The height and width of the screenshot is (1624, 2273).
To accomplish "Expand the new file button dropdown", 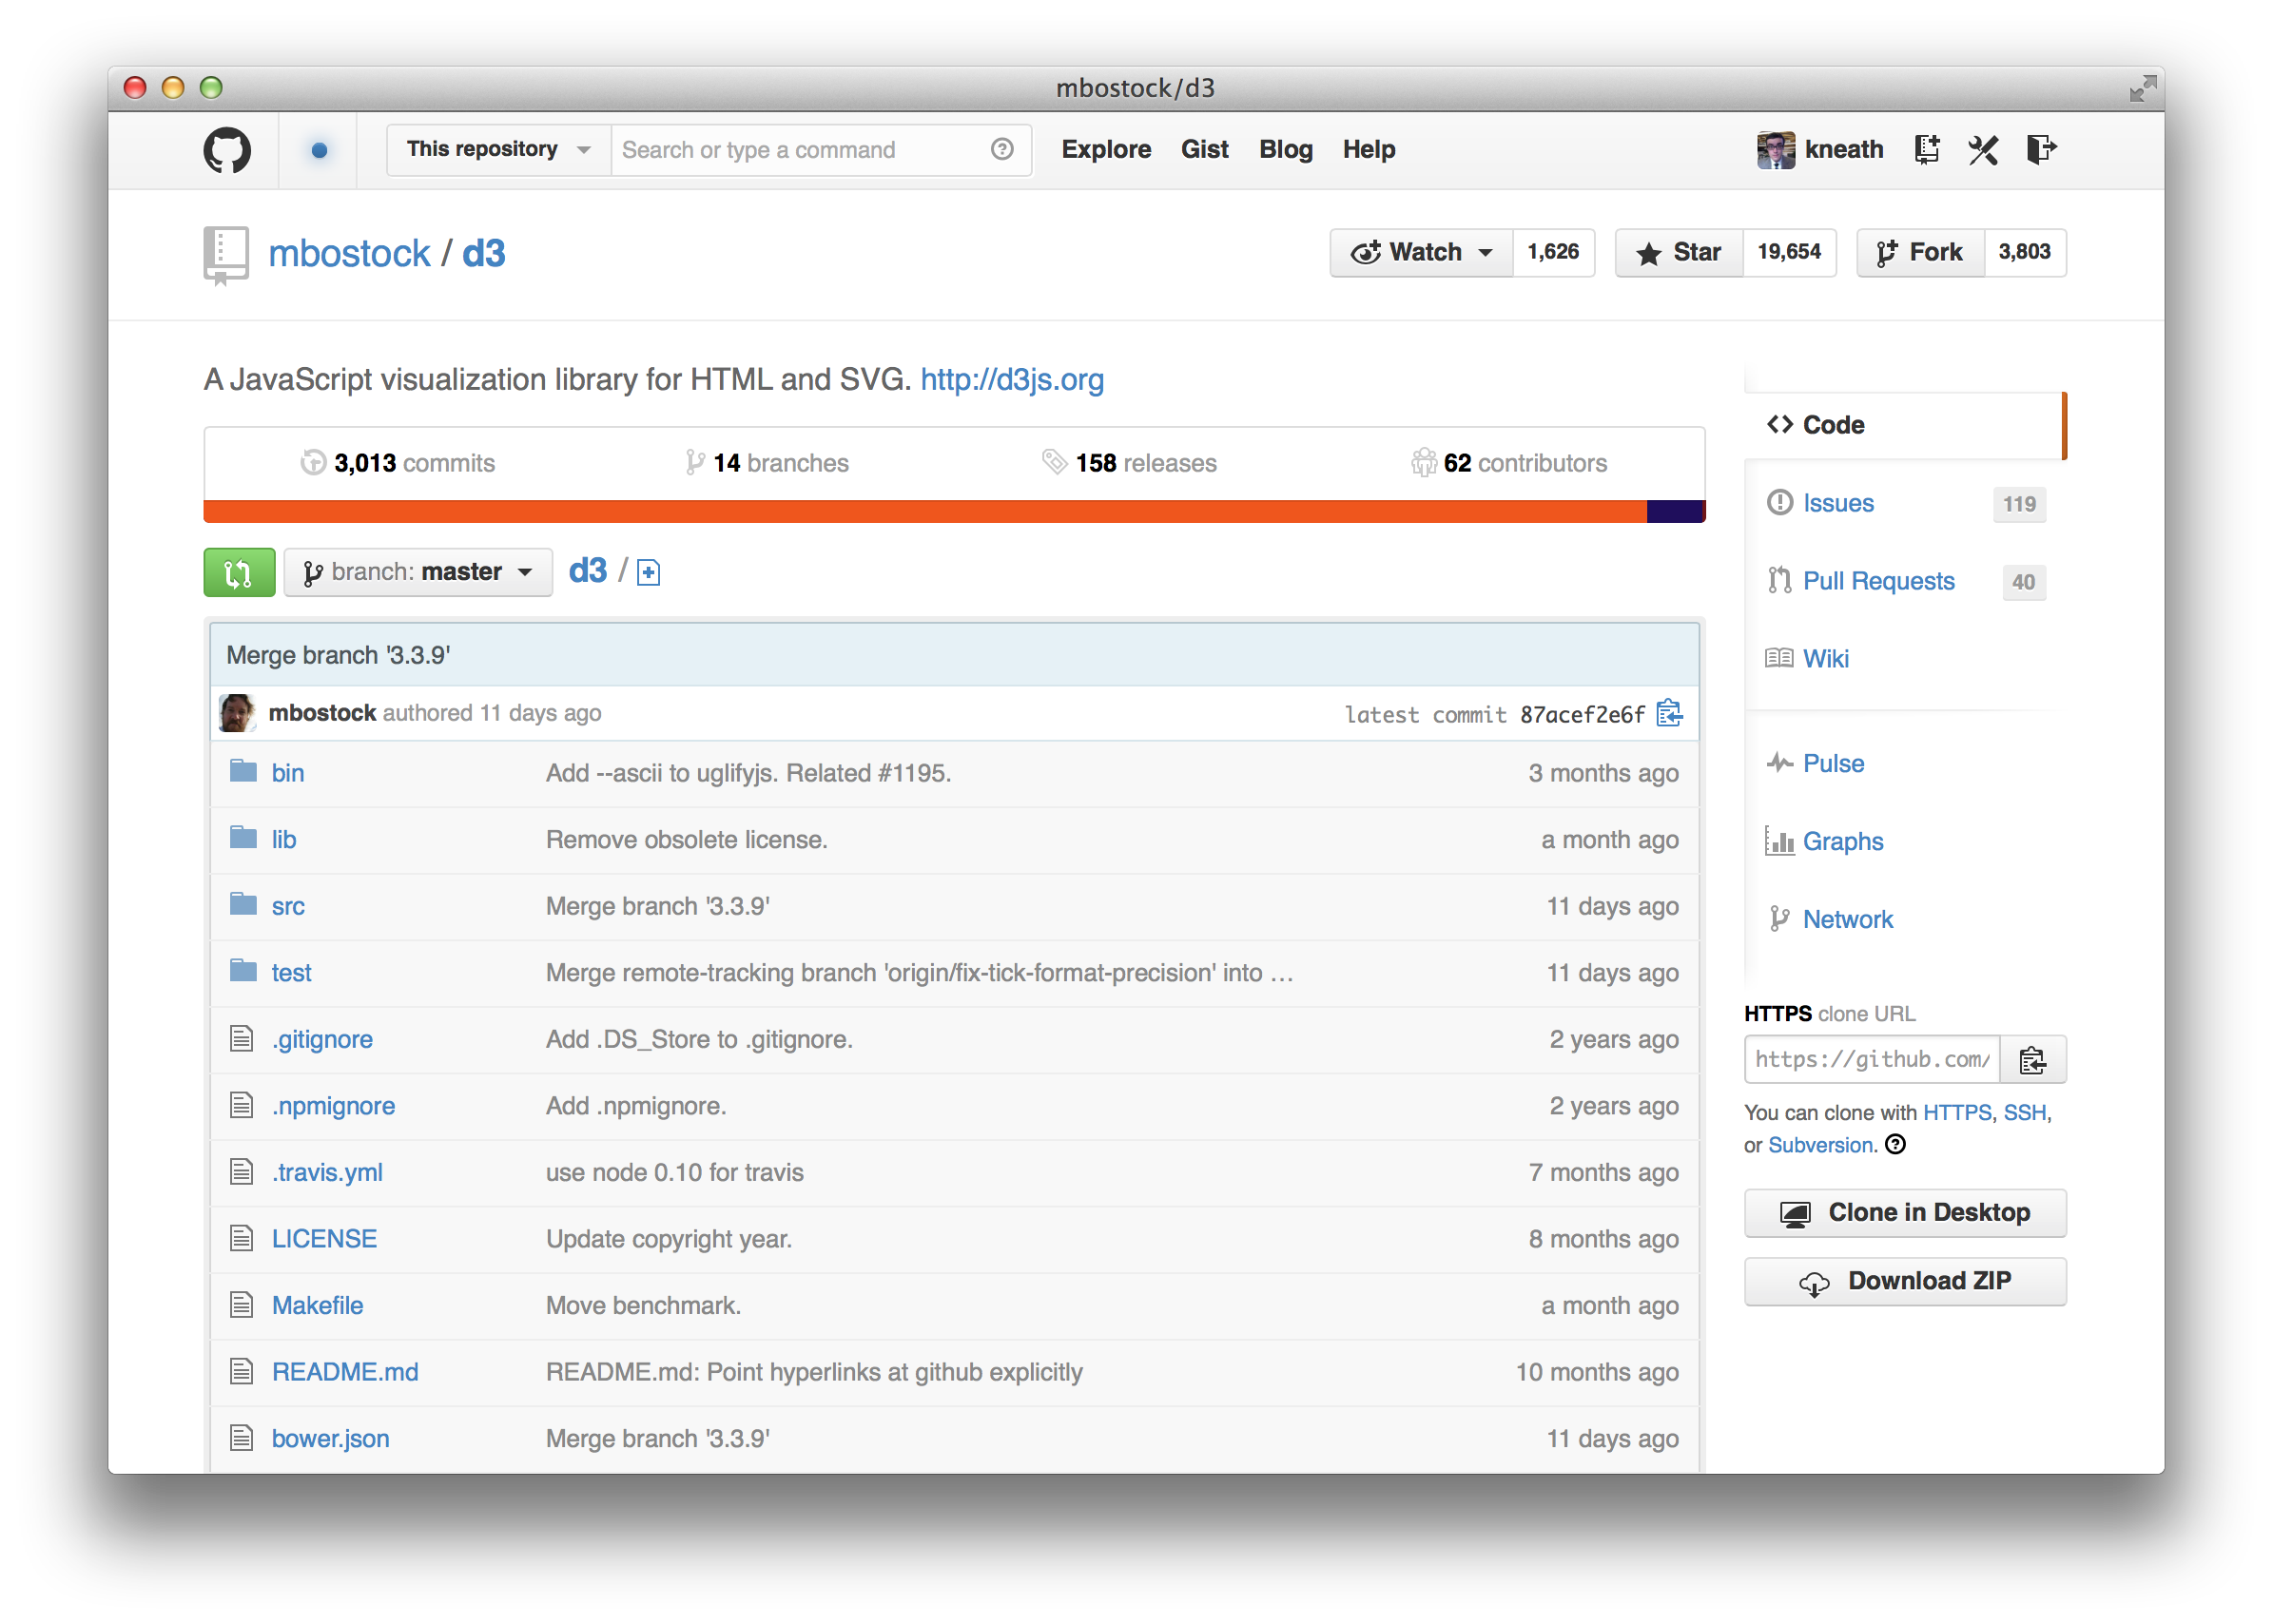I will pyautogui.click(x=651, y=571).
